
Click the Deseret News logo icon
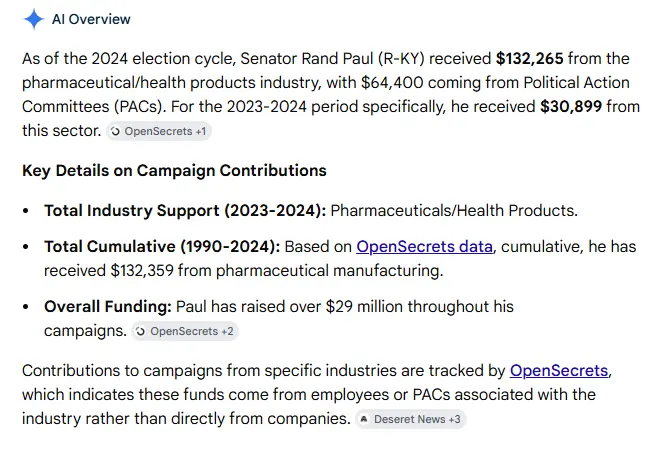pos(364,419)
